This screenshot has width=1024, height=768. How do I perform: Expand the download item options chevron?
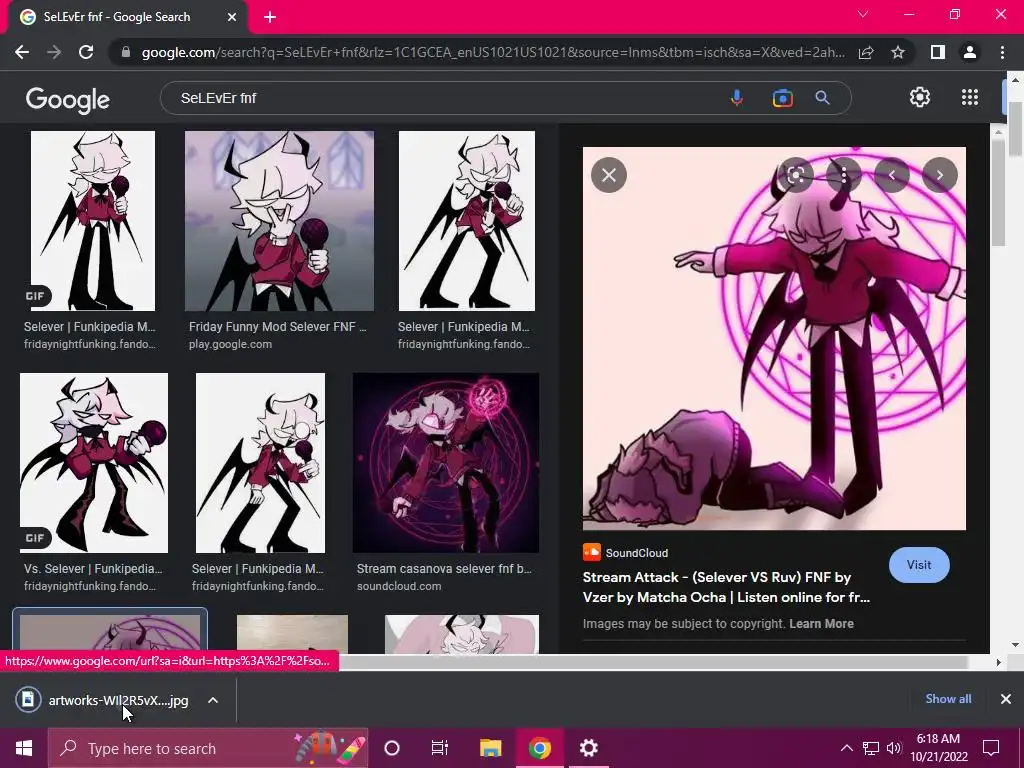[x=213, y=700]
